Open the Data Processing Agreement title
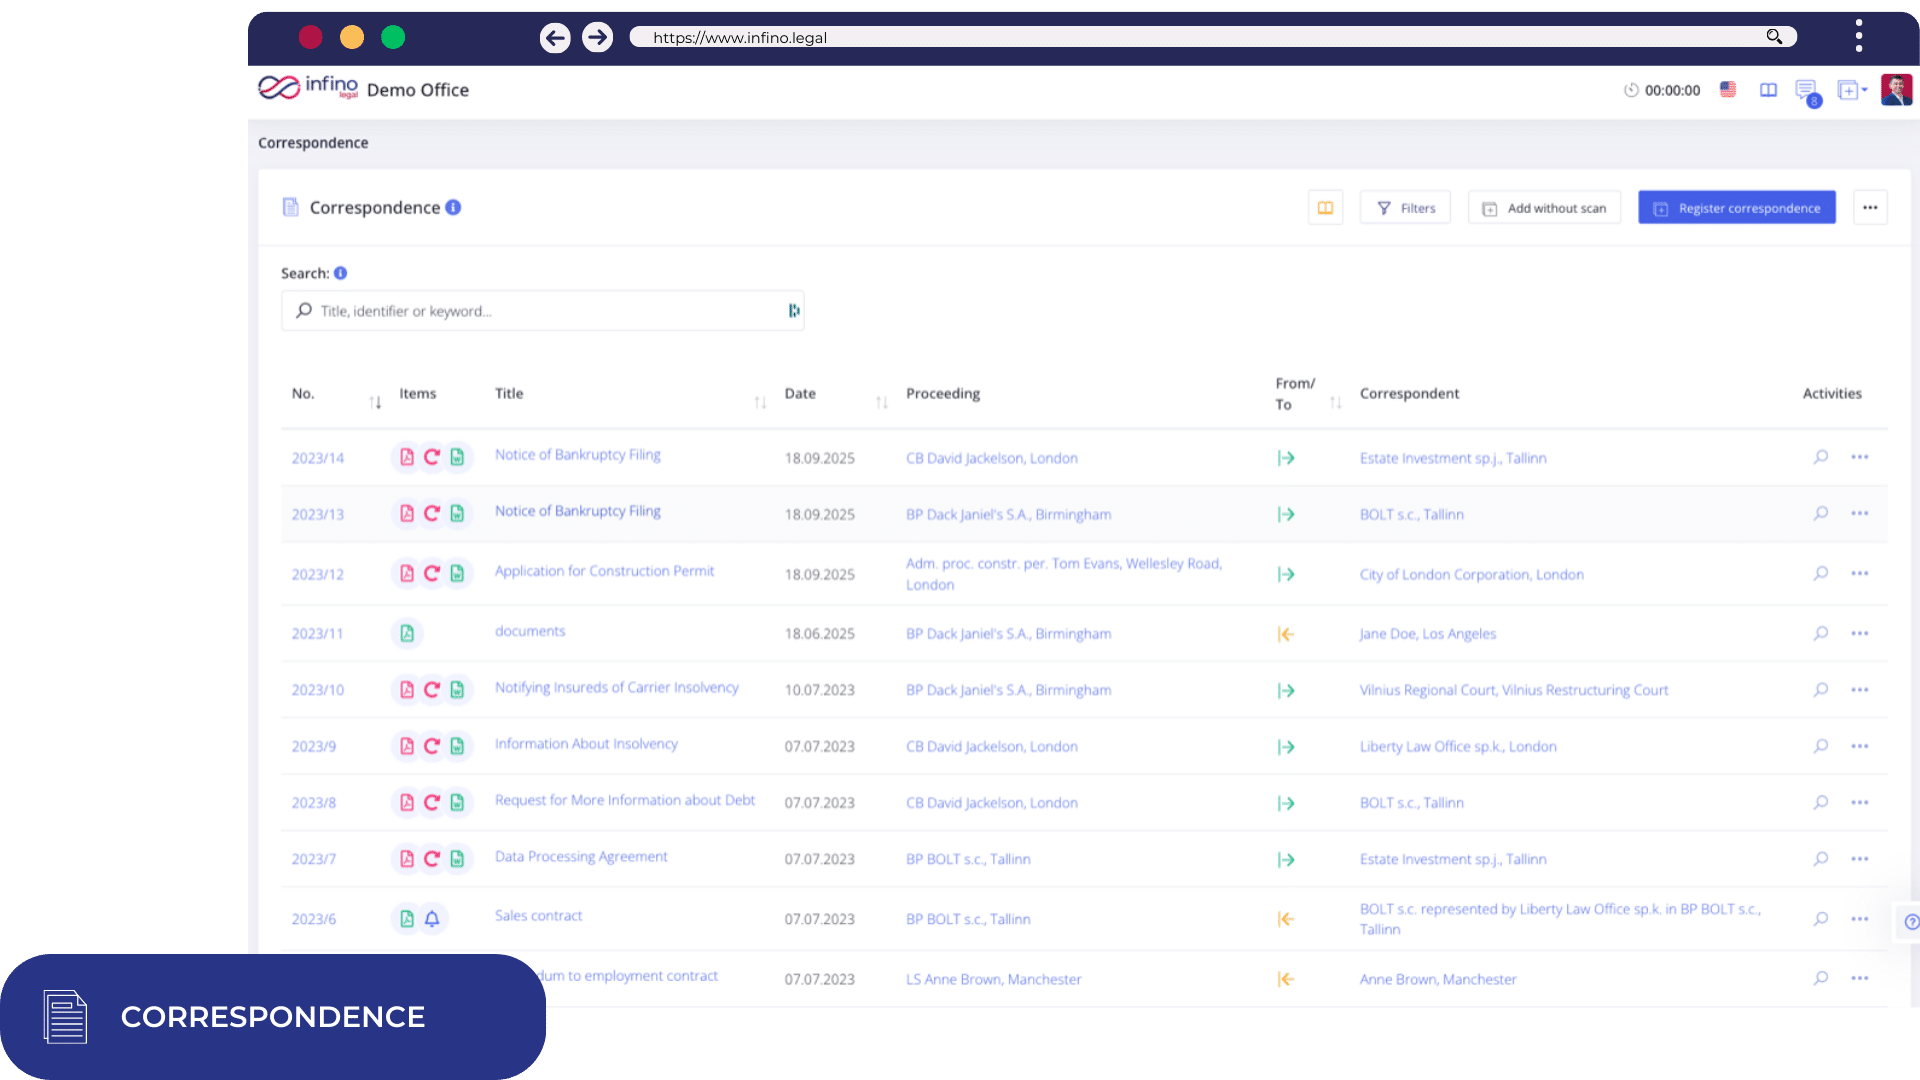 581,857
